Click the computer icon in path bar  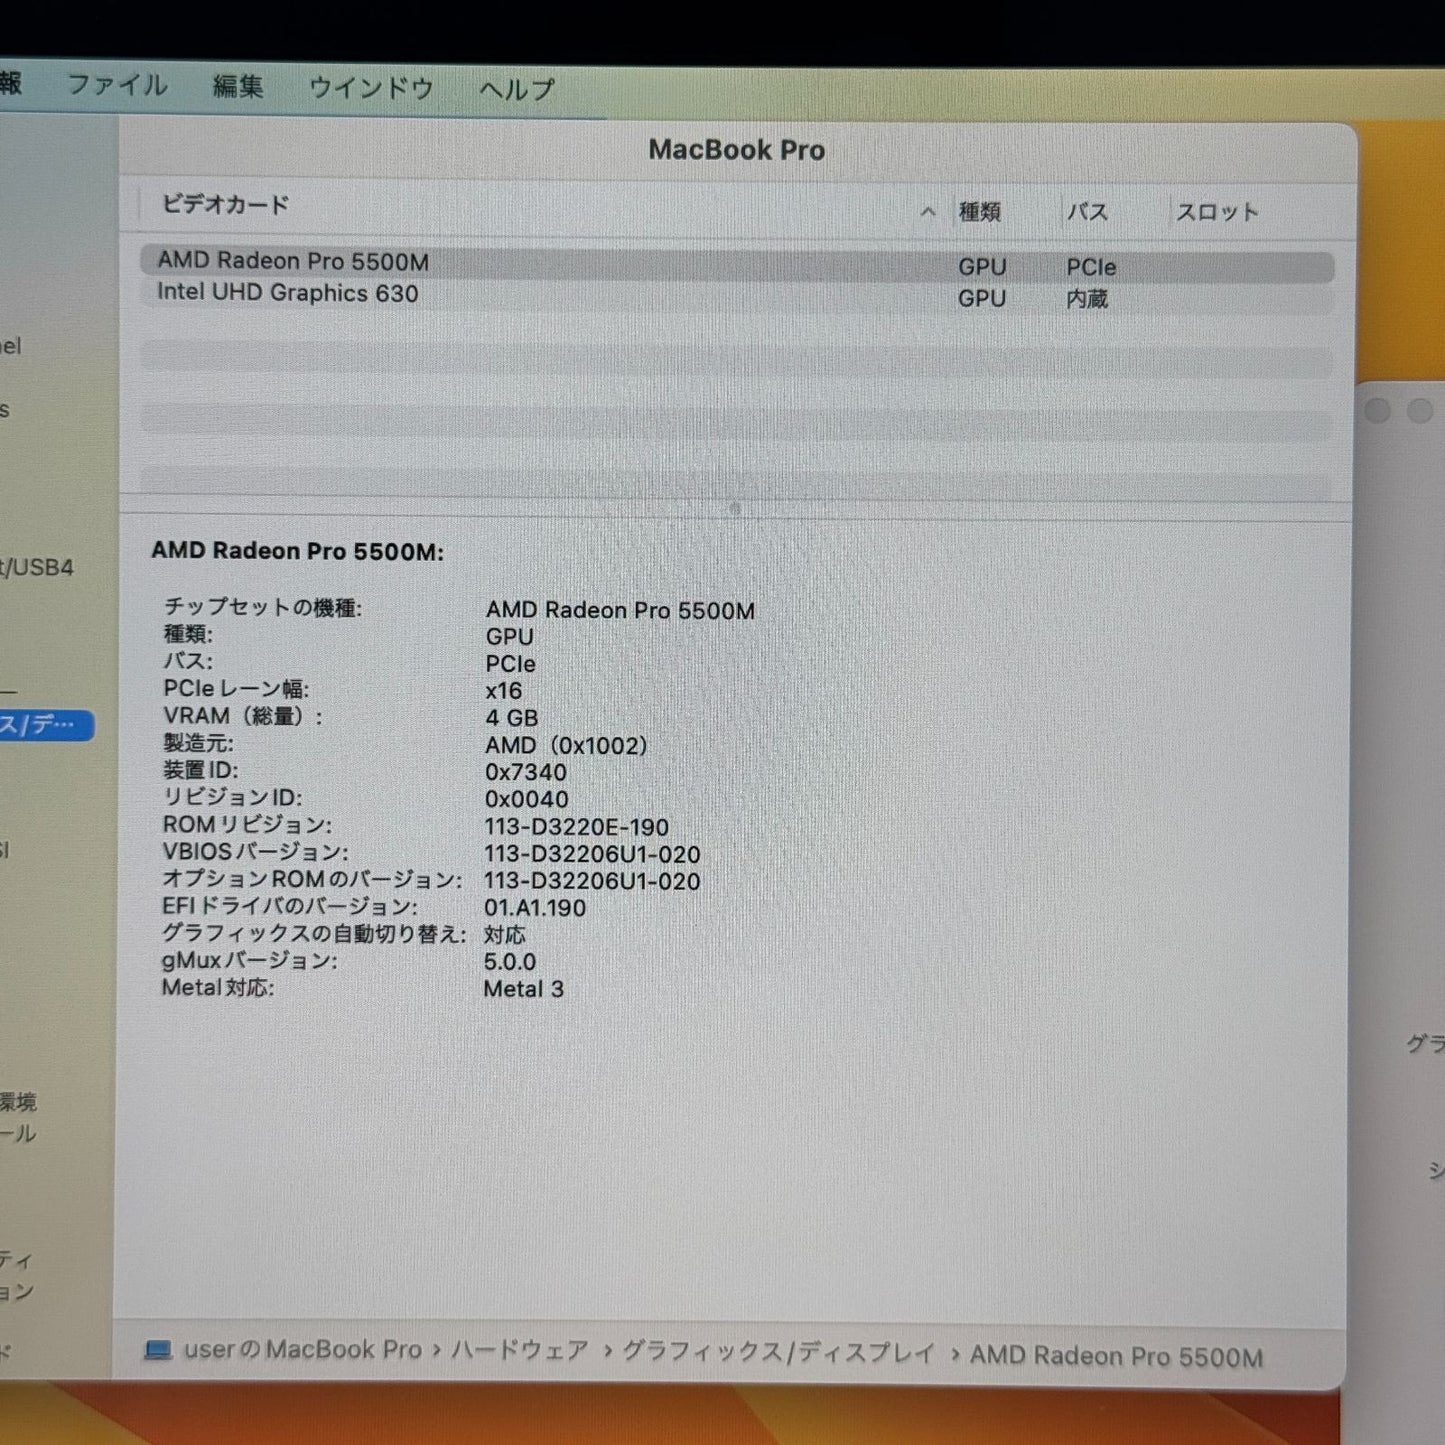[158, 1350]
